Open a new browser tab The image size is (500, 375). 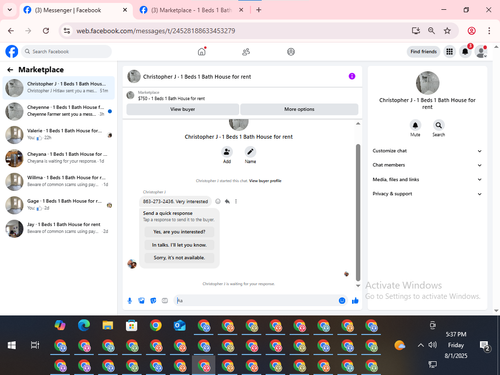(x=259, y=10)
